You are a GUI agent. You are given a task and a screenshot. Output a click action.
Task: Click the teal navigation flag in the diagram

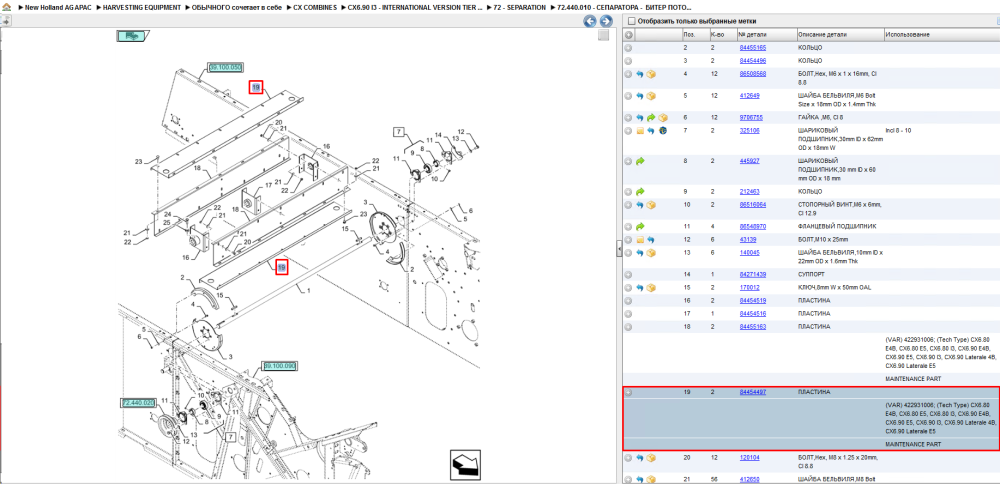(132, 36)
